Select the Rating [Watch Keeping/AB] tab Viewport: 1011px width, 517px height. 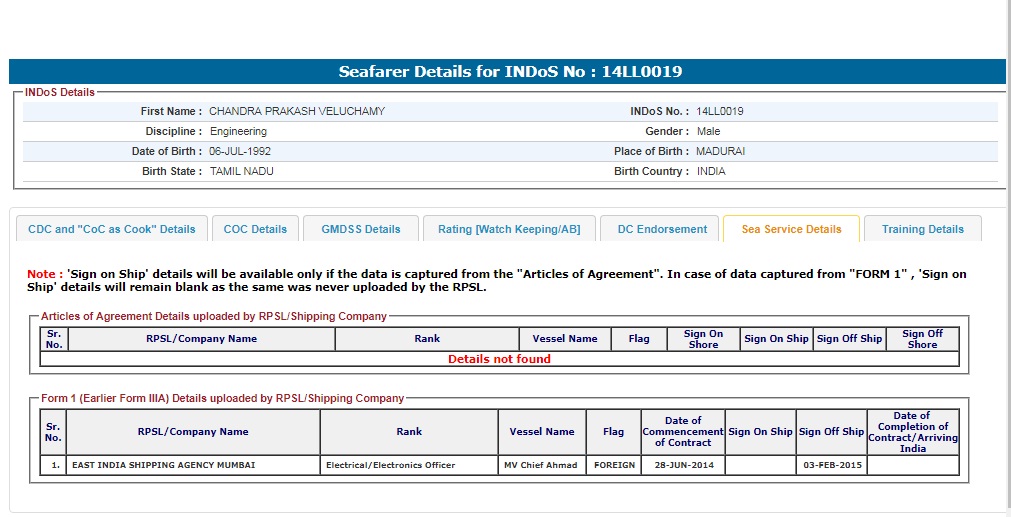(x=509, y=229)
